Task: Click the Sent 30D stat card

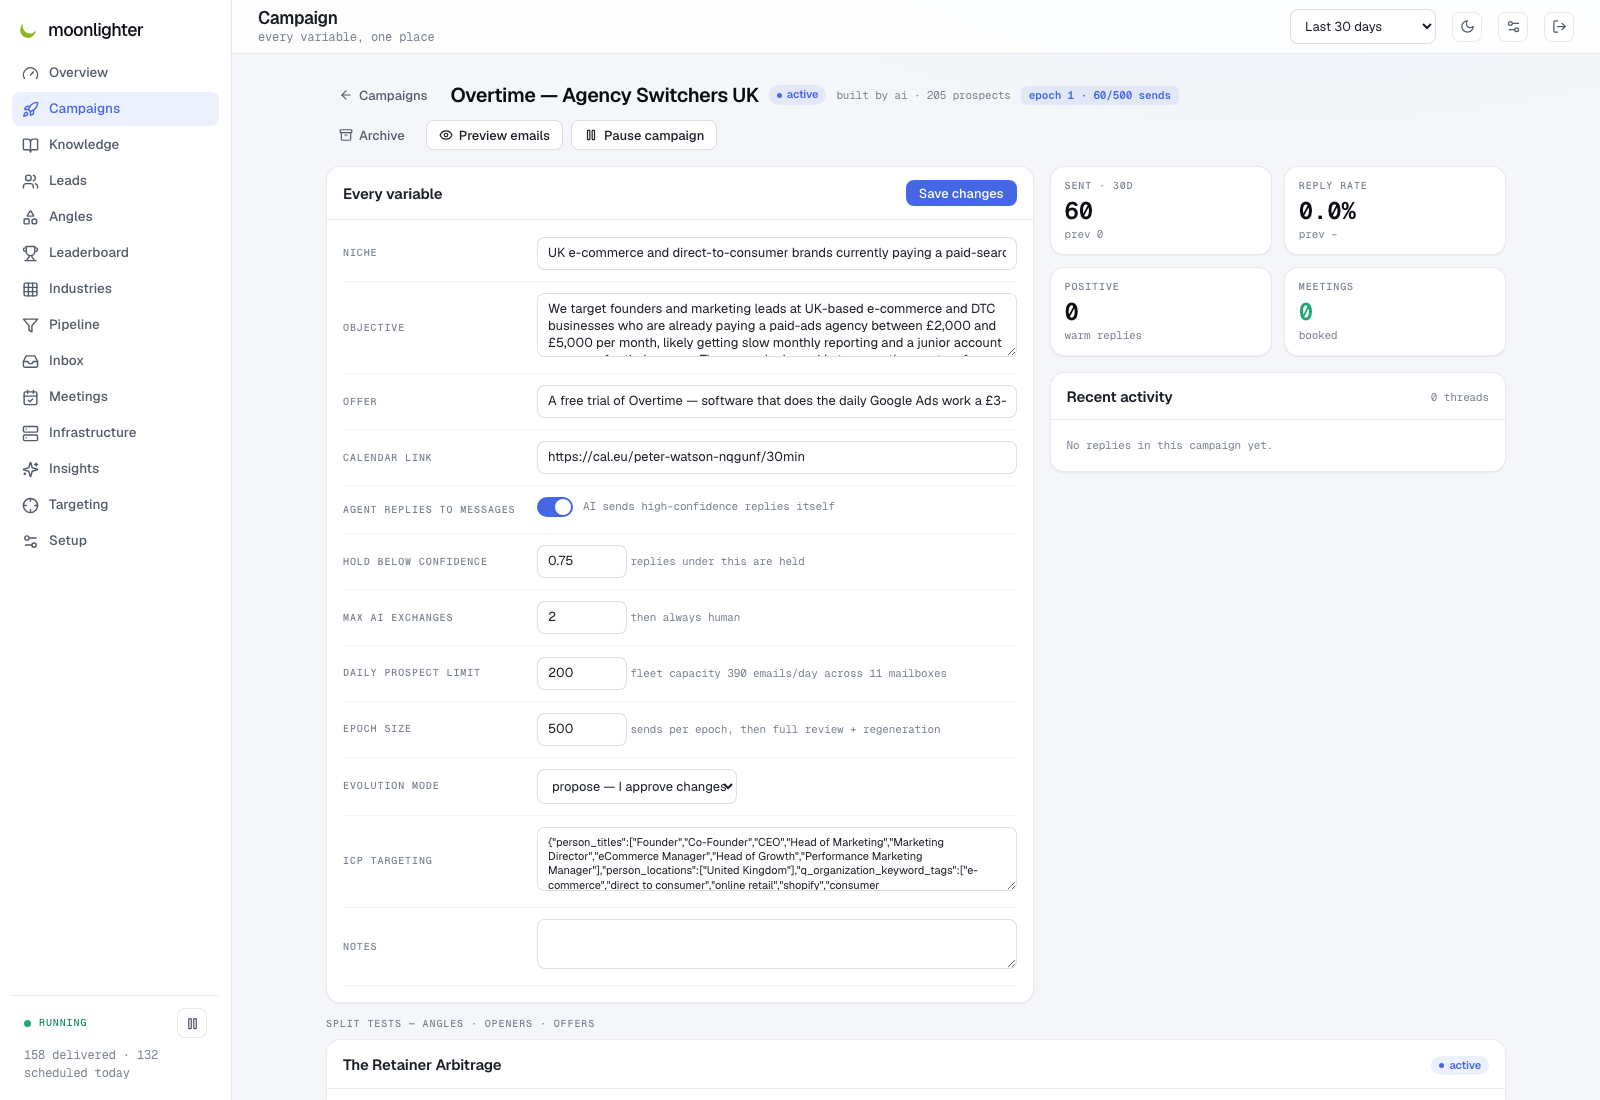Action: pyautogui.click(x=1161, y=211)
